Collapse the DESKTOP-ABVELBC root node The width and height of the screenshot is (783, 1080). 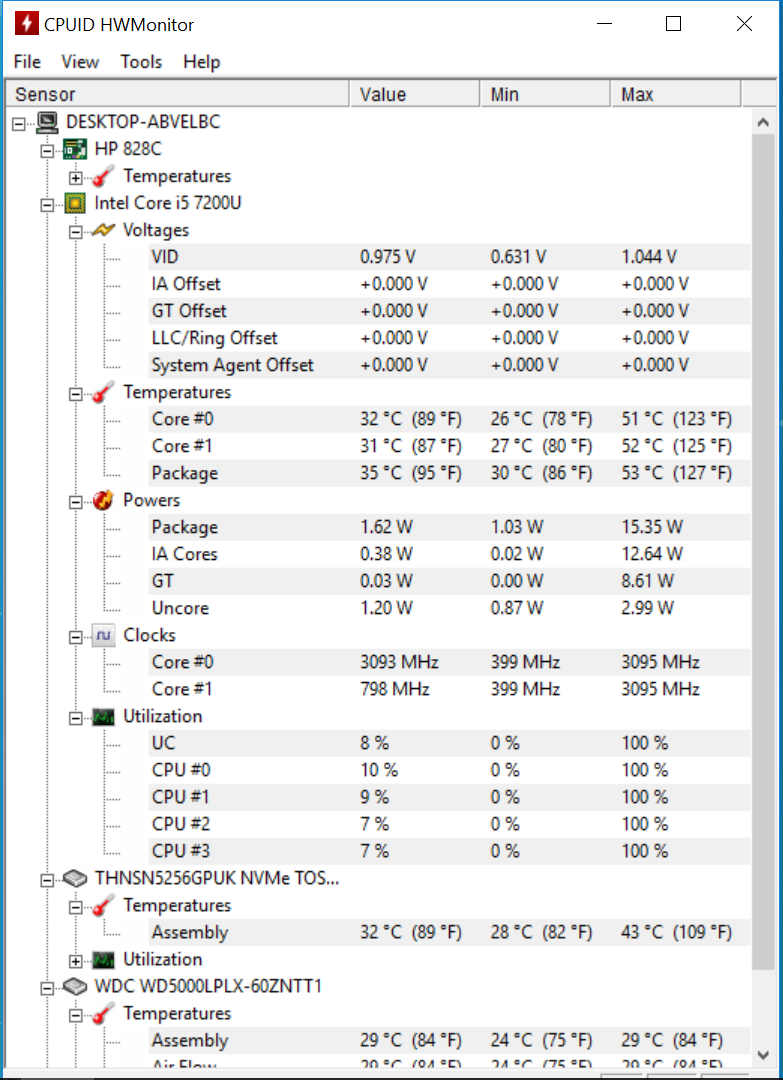pos(19,124)
